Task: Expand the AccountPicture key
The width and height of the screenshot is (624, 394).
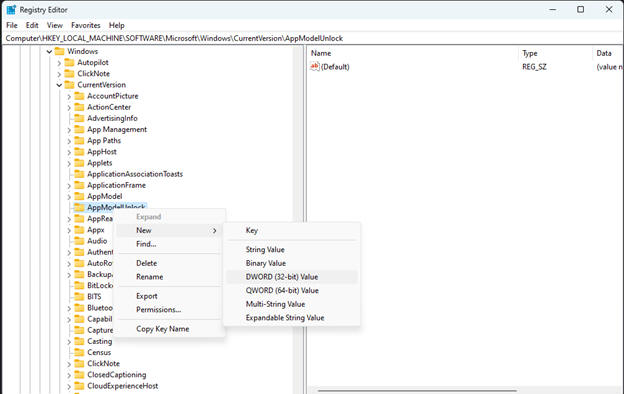Action: pyautogui.click(x=69, y=96)
